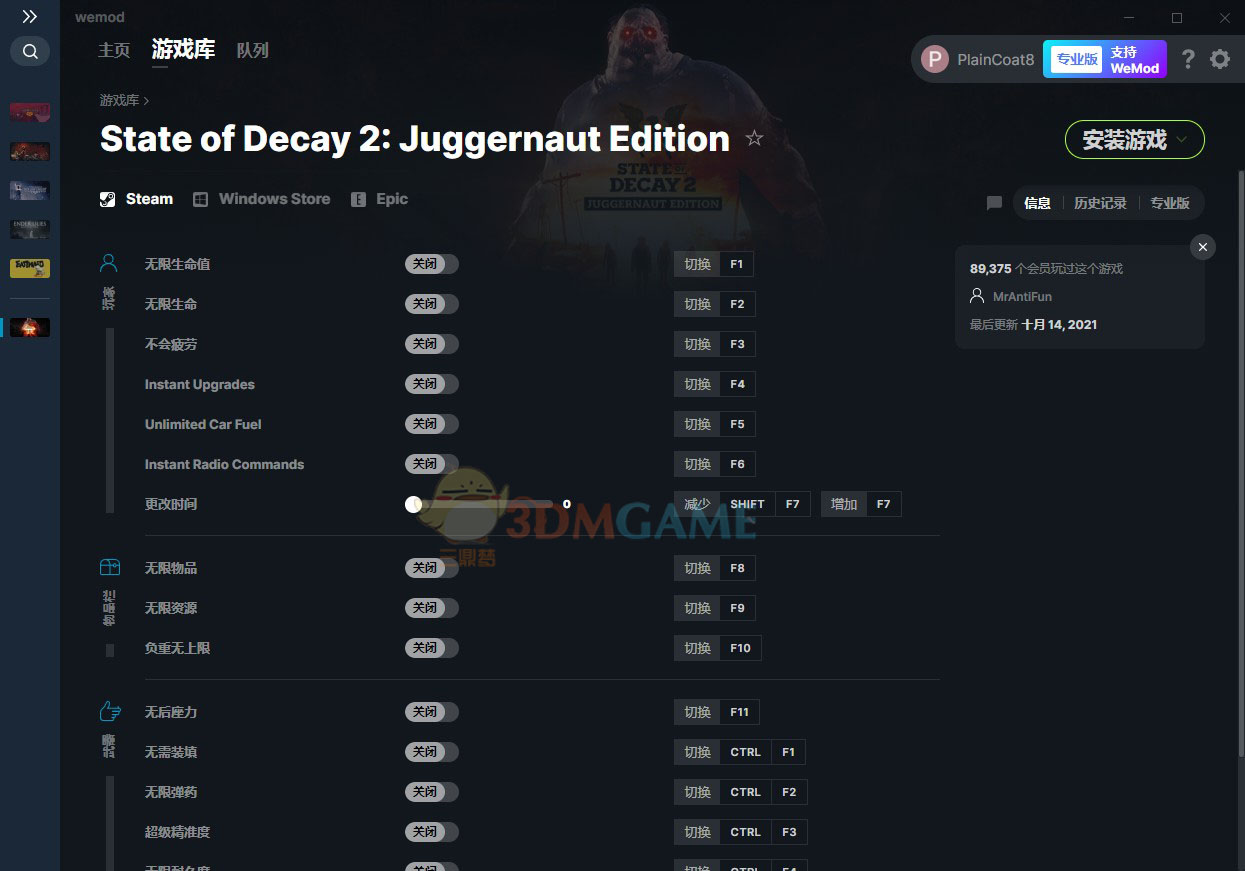Select the yellow game thumbnail in sidebar
Image resolution: width=1245 pixels, height=871 pixels.
pos(30,268)
